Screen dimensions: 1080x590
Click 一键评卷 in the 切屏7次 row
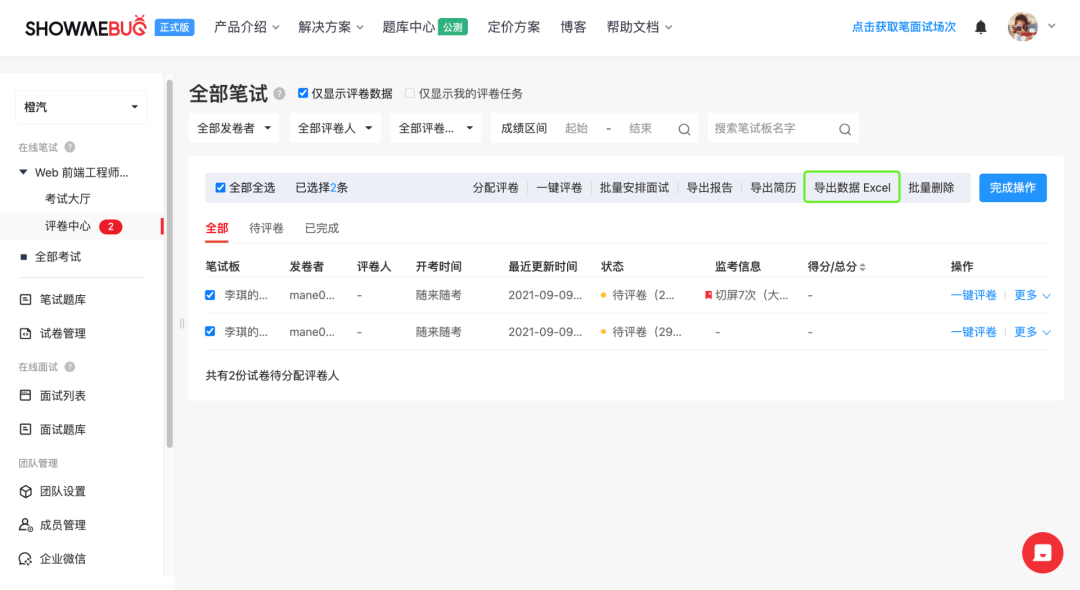click(973, 295)
